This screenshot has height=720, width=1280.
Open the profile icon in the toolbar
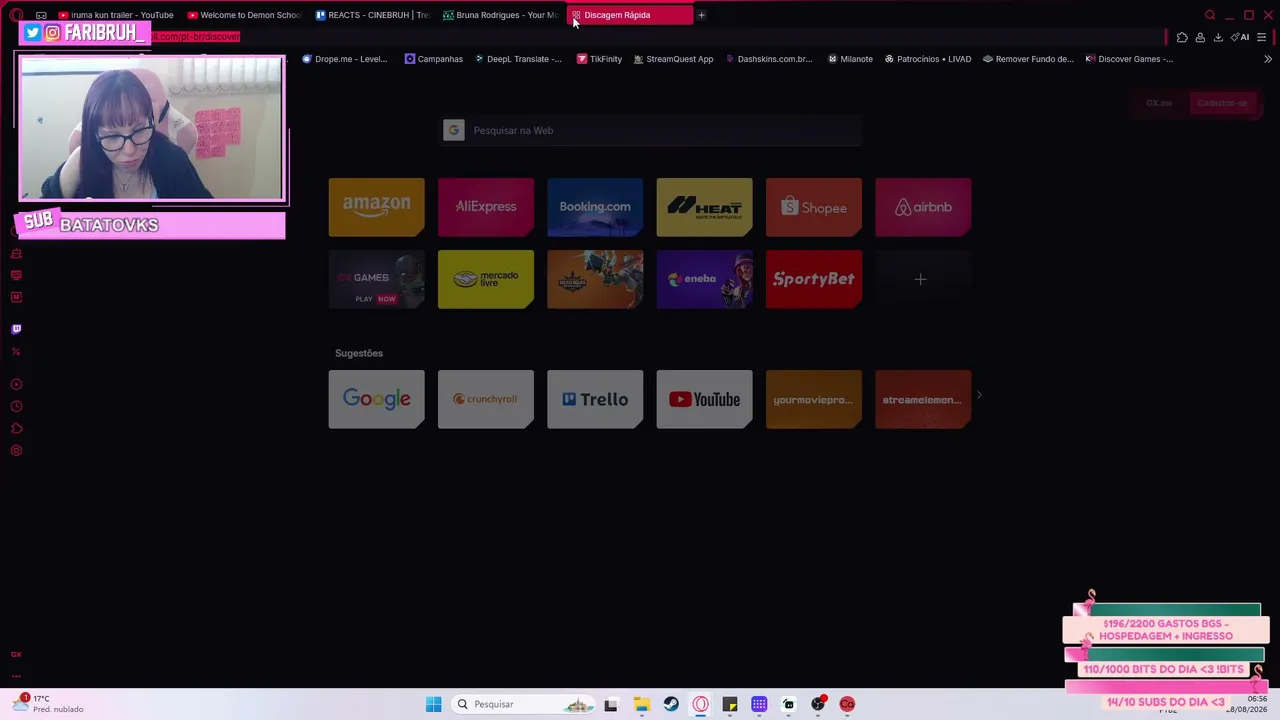(1200, 37)
